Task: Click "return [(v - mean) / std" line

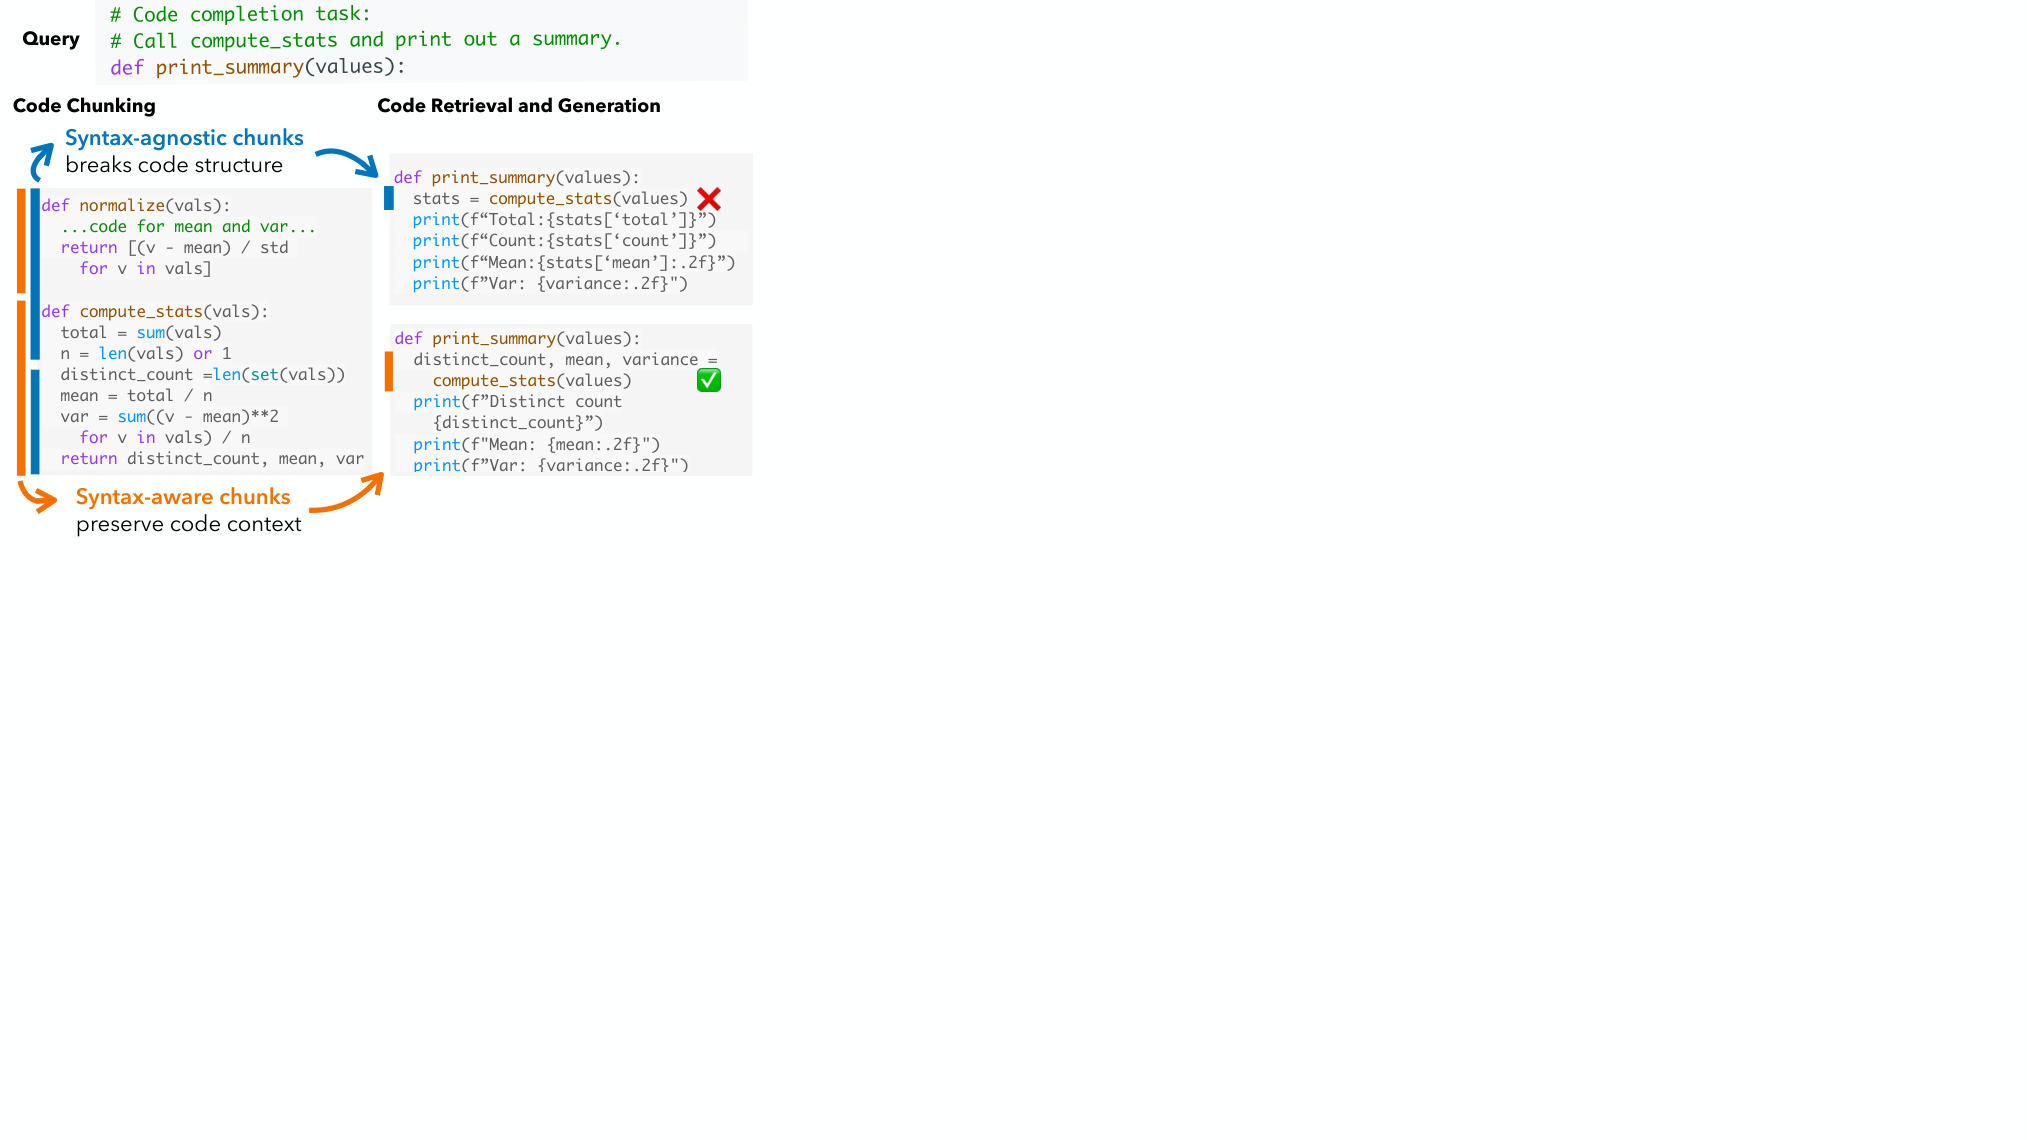Action: 174,248
